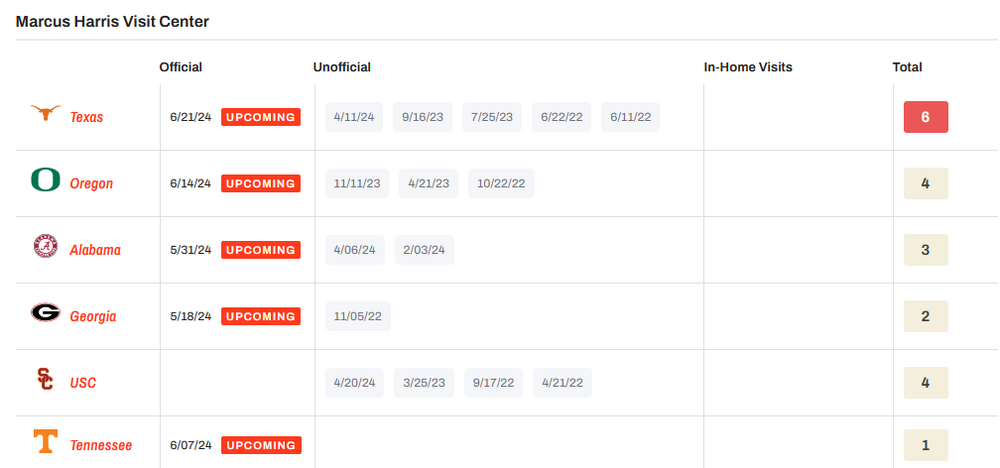
Task: Click the Oregon Ducks logo icon
Action: pos(45,180)
